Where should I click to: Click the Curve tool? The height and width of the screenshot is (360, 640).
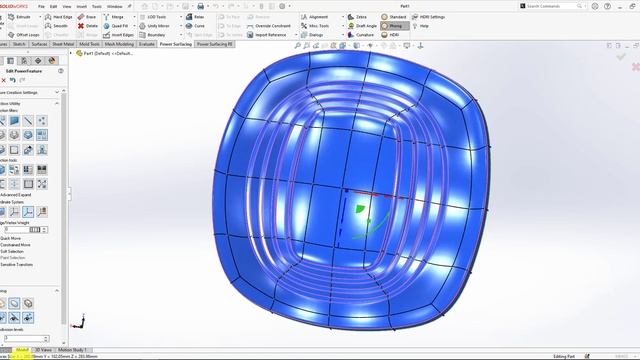coord(195,26)
